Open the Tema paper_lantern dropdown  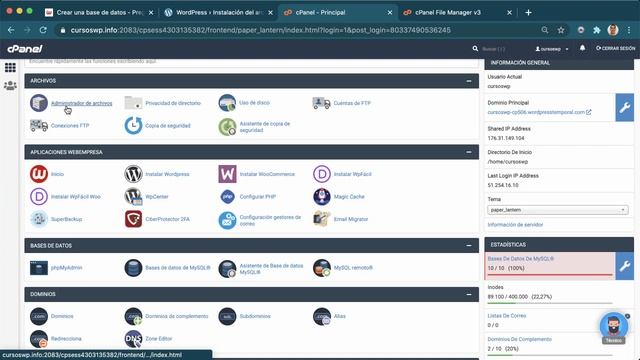558,210
